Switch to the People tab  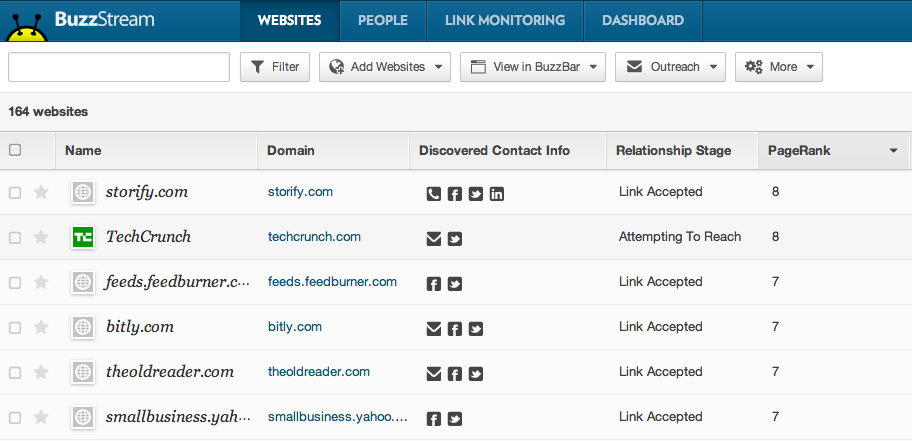click(x=383, y=20)
